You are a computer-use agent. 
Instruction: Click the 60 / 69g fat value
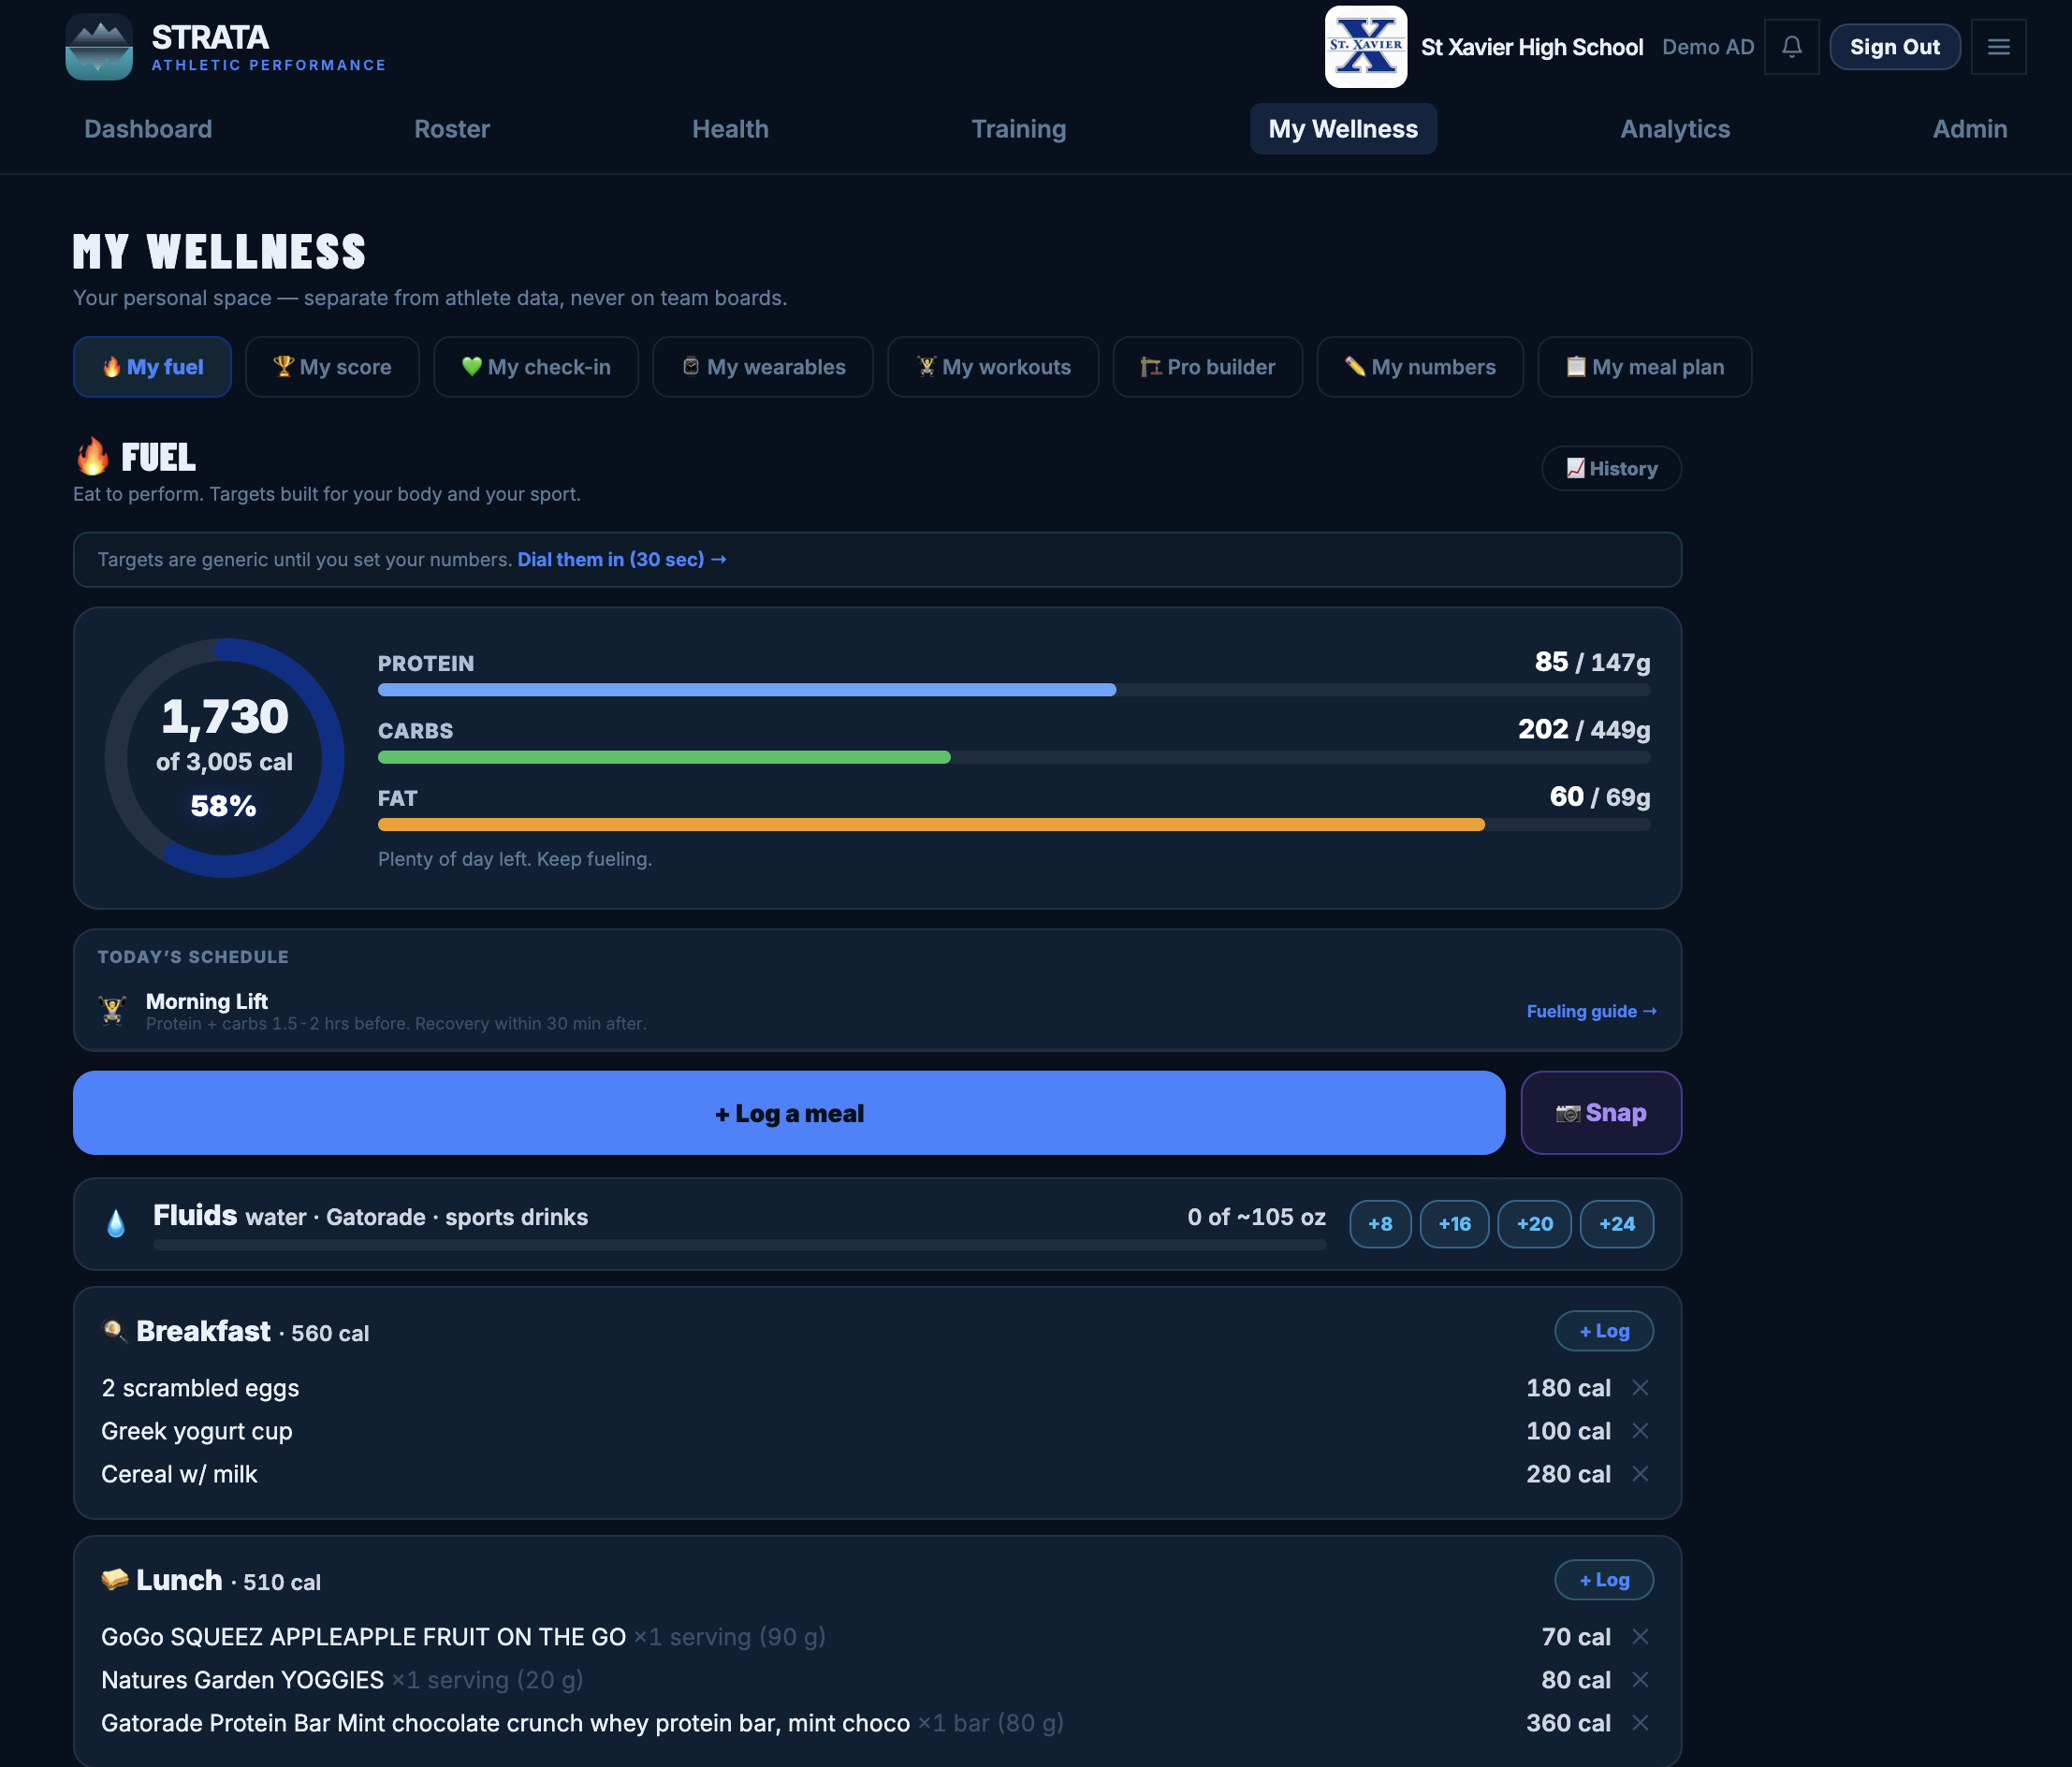(1600, 796)
